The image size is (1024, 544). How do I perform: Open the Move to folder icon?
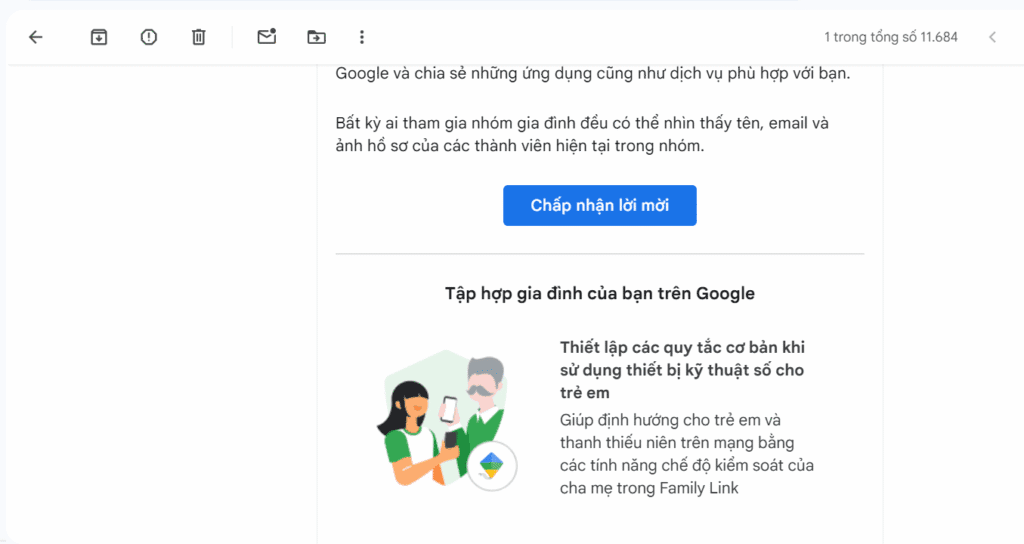(316, 37)
